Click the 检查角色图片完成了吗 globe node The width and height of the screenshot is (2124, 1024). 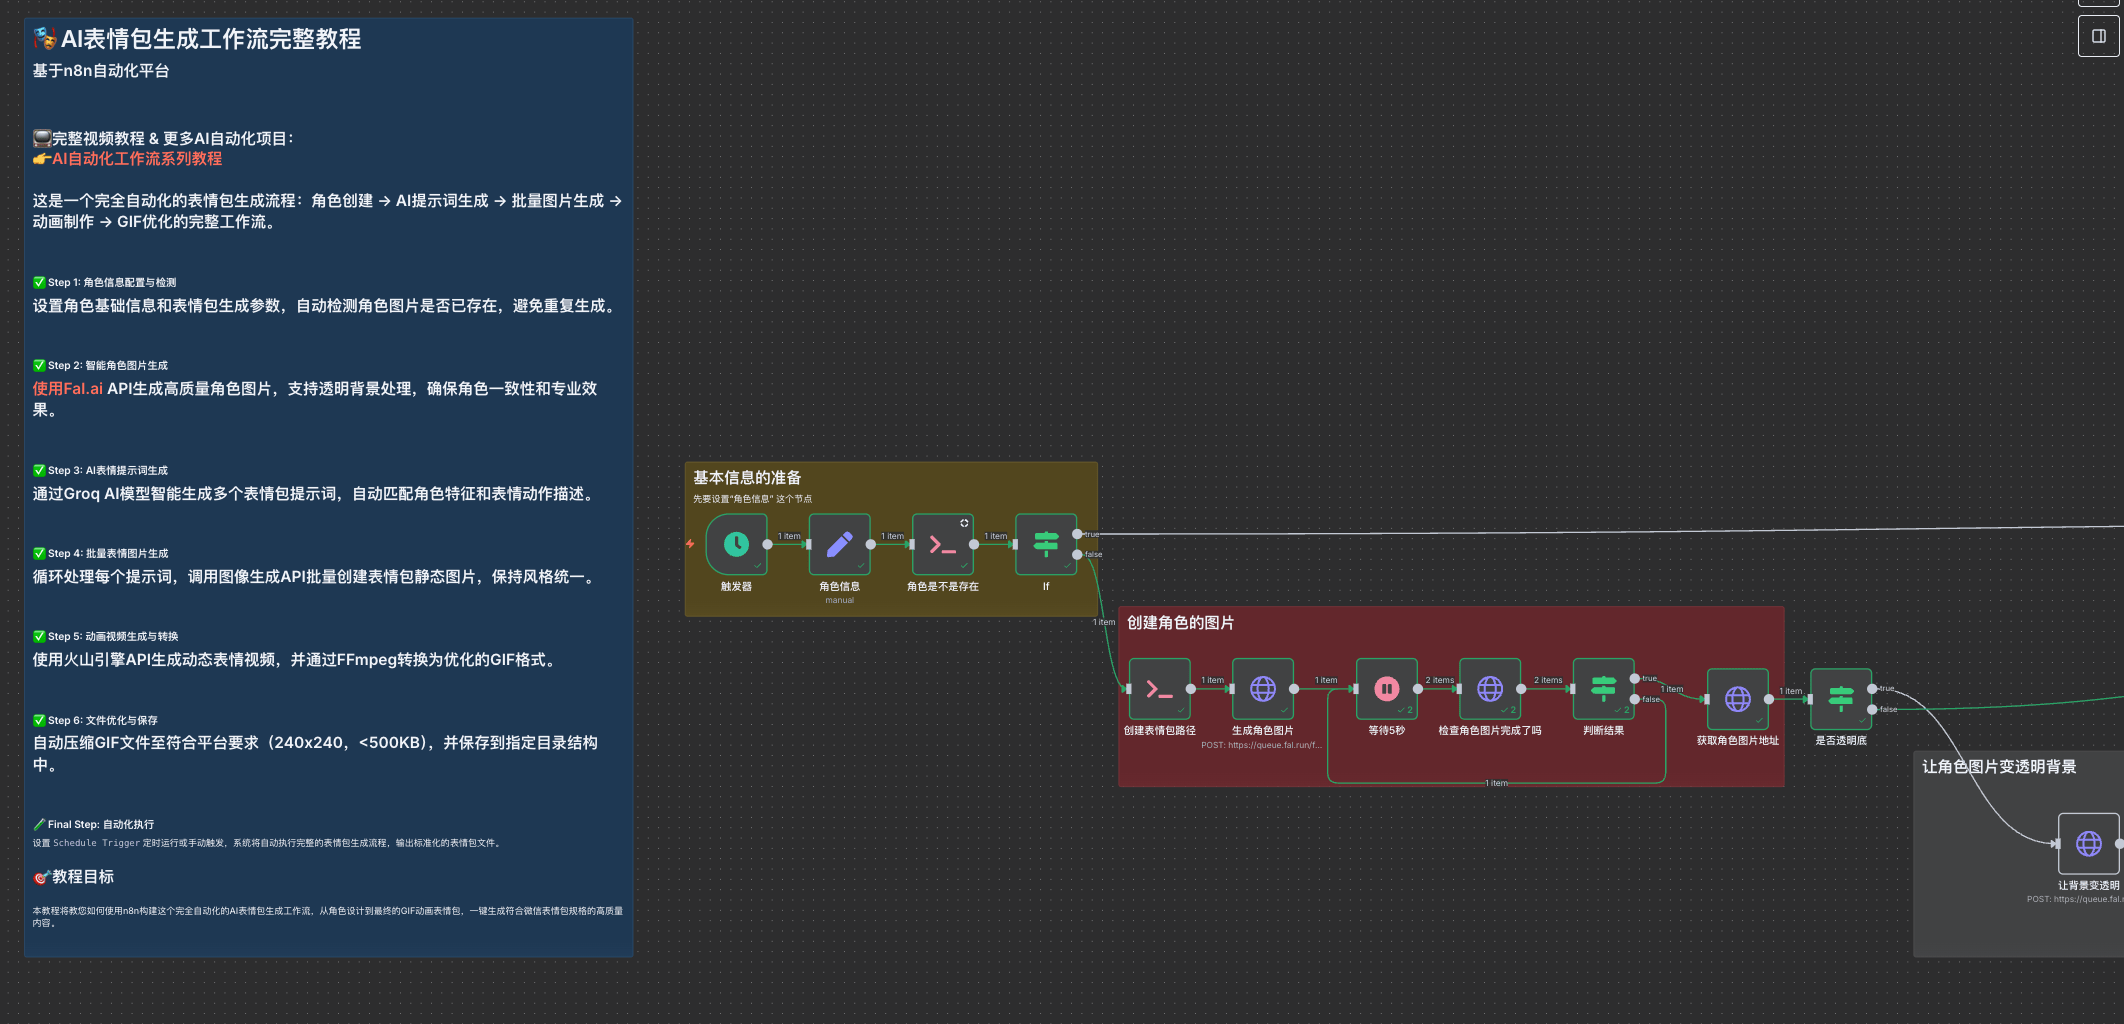(1489, 688)
